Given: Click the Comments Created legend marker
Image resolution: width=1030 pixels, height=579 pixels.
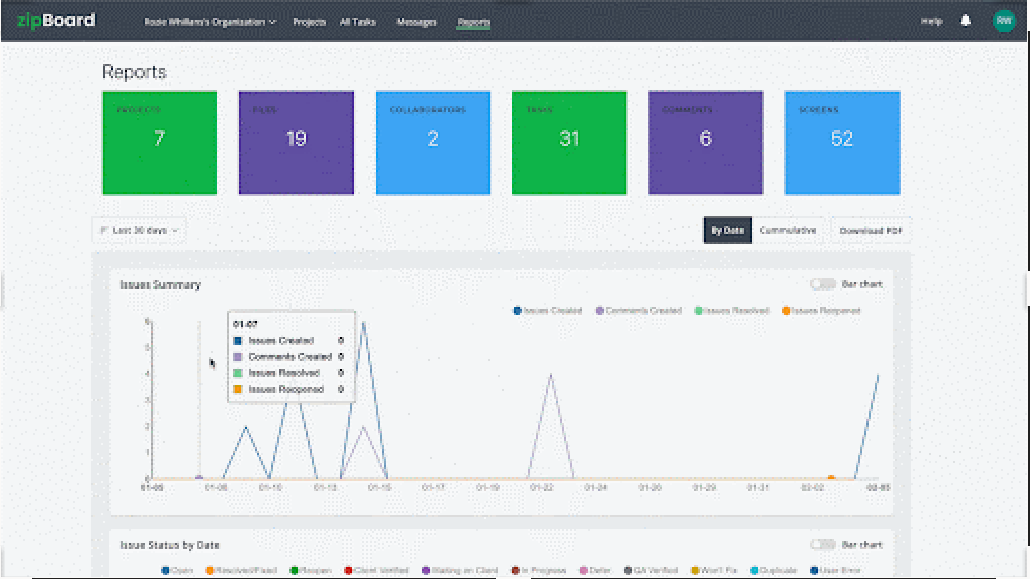Looking at the screenshot, I should 600,311.
